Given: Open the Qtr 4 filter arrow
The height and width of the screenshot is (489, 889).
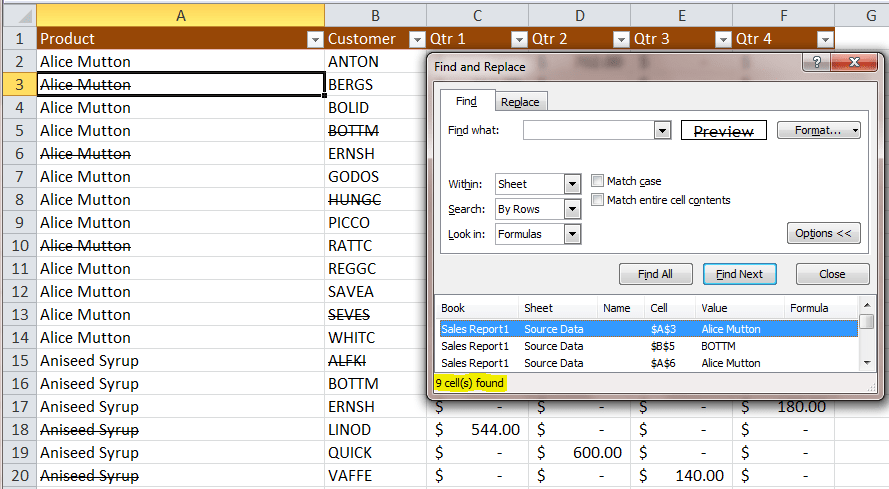Looking at the screenshot, I should click(825, 39).
